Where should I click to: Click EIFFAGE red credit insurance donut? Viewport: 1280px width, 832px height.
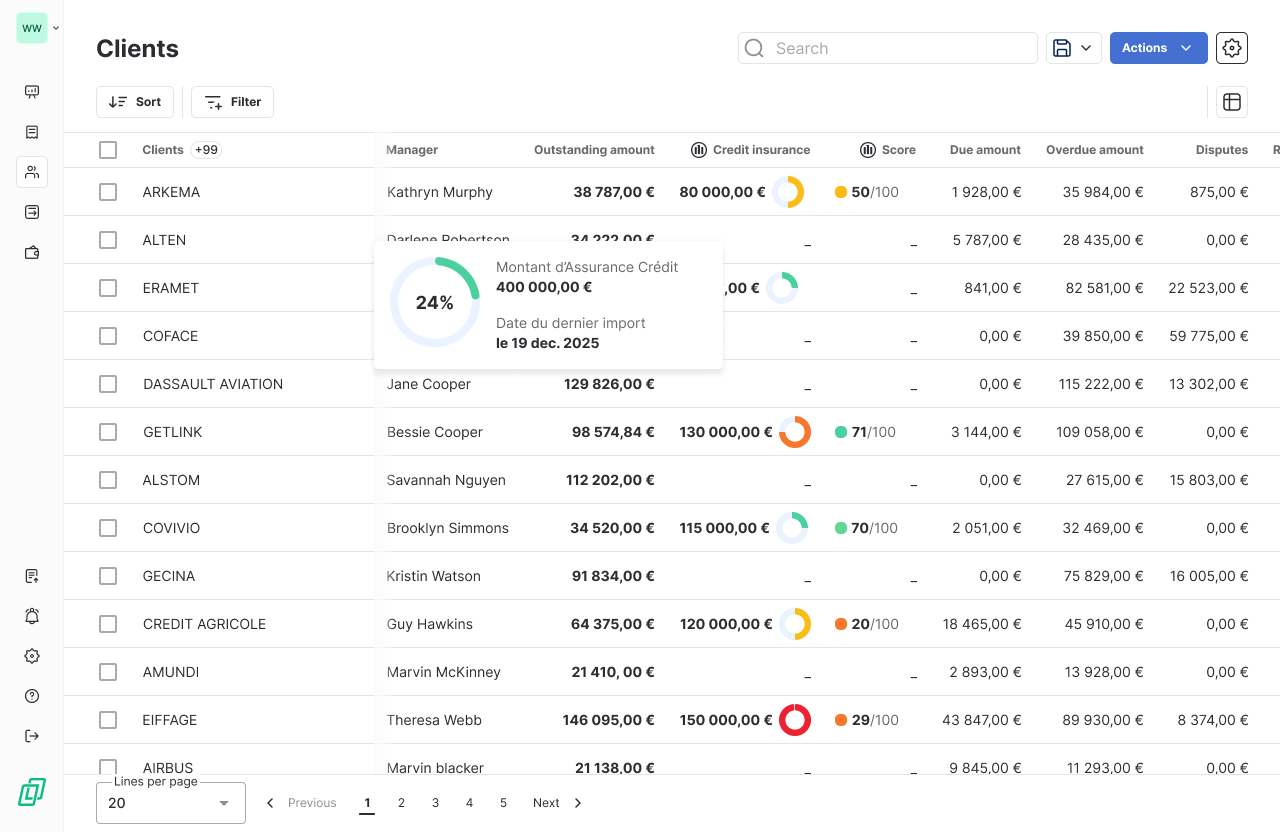pyautogui.click(x=795, y=720)
